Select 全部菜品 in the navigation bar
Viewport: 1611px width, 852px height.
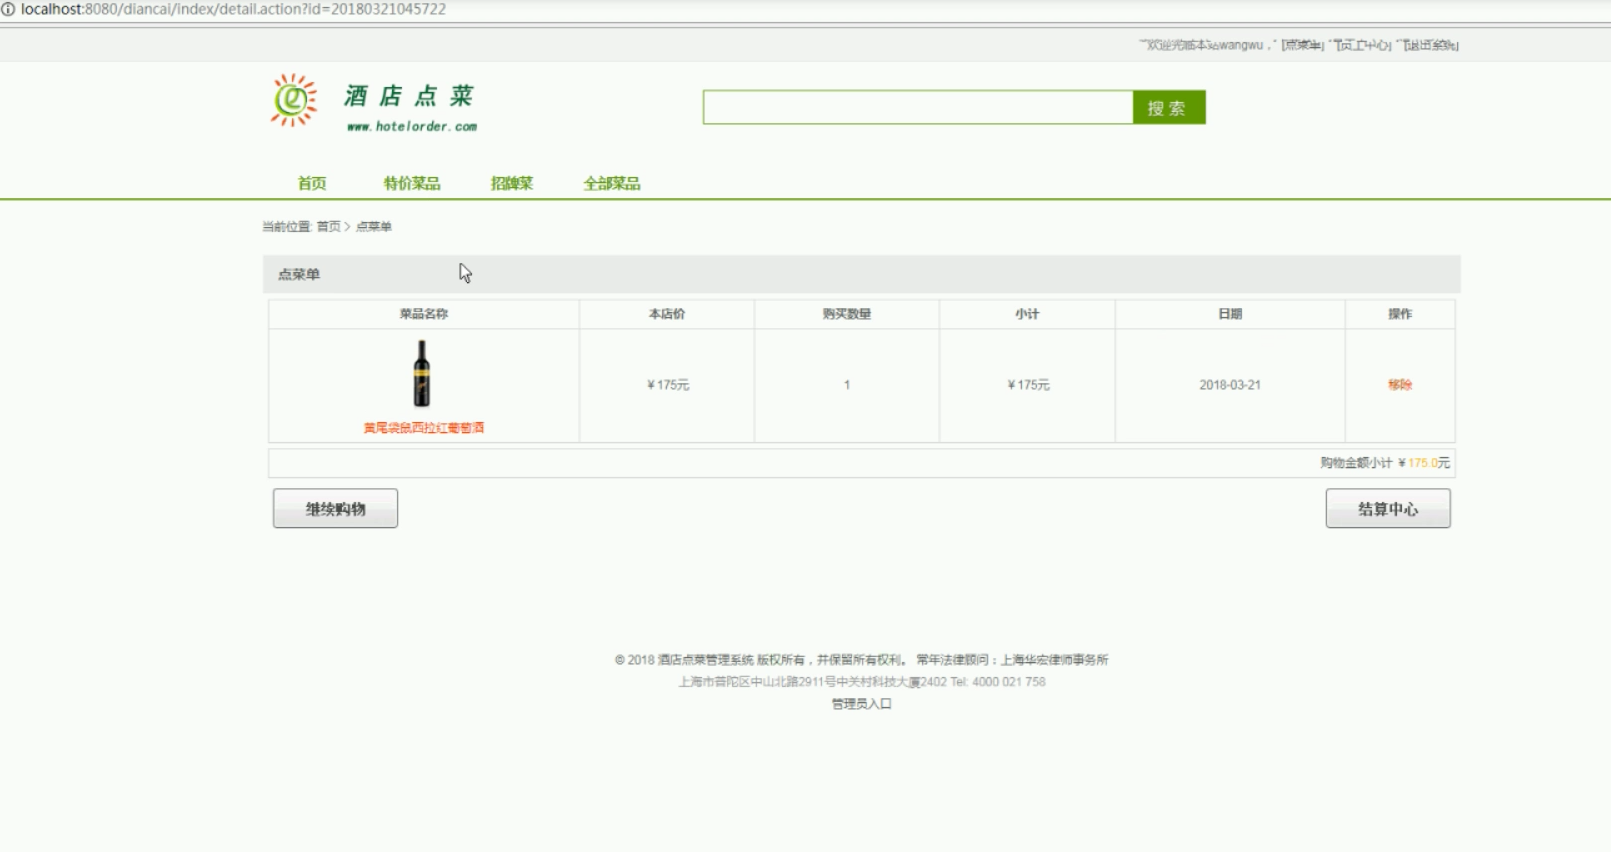click(x=611, y=183)
